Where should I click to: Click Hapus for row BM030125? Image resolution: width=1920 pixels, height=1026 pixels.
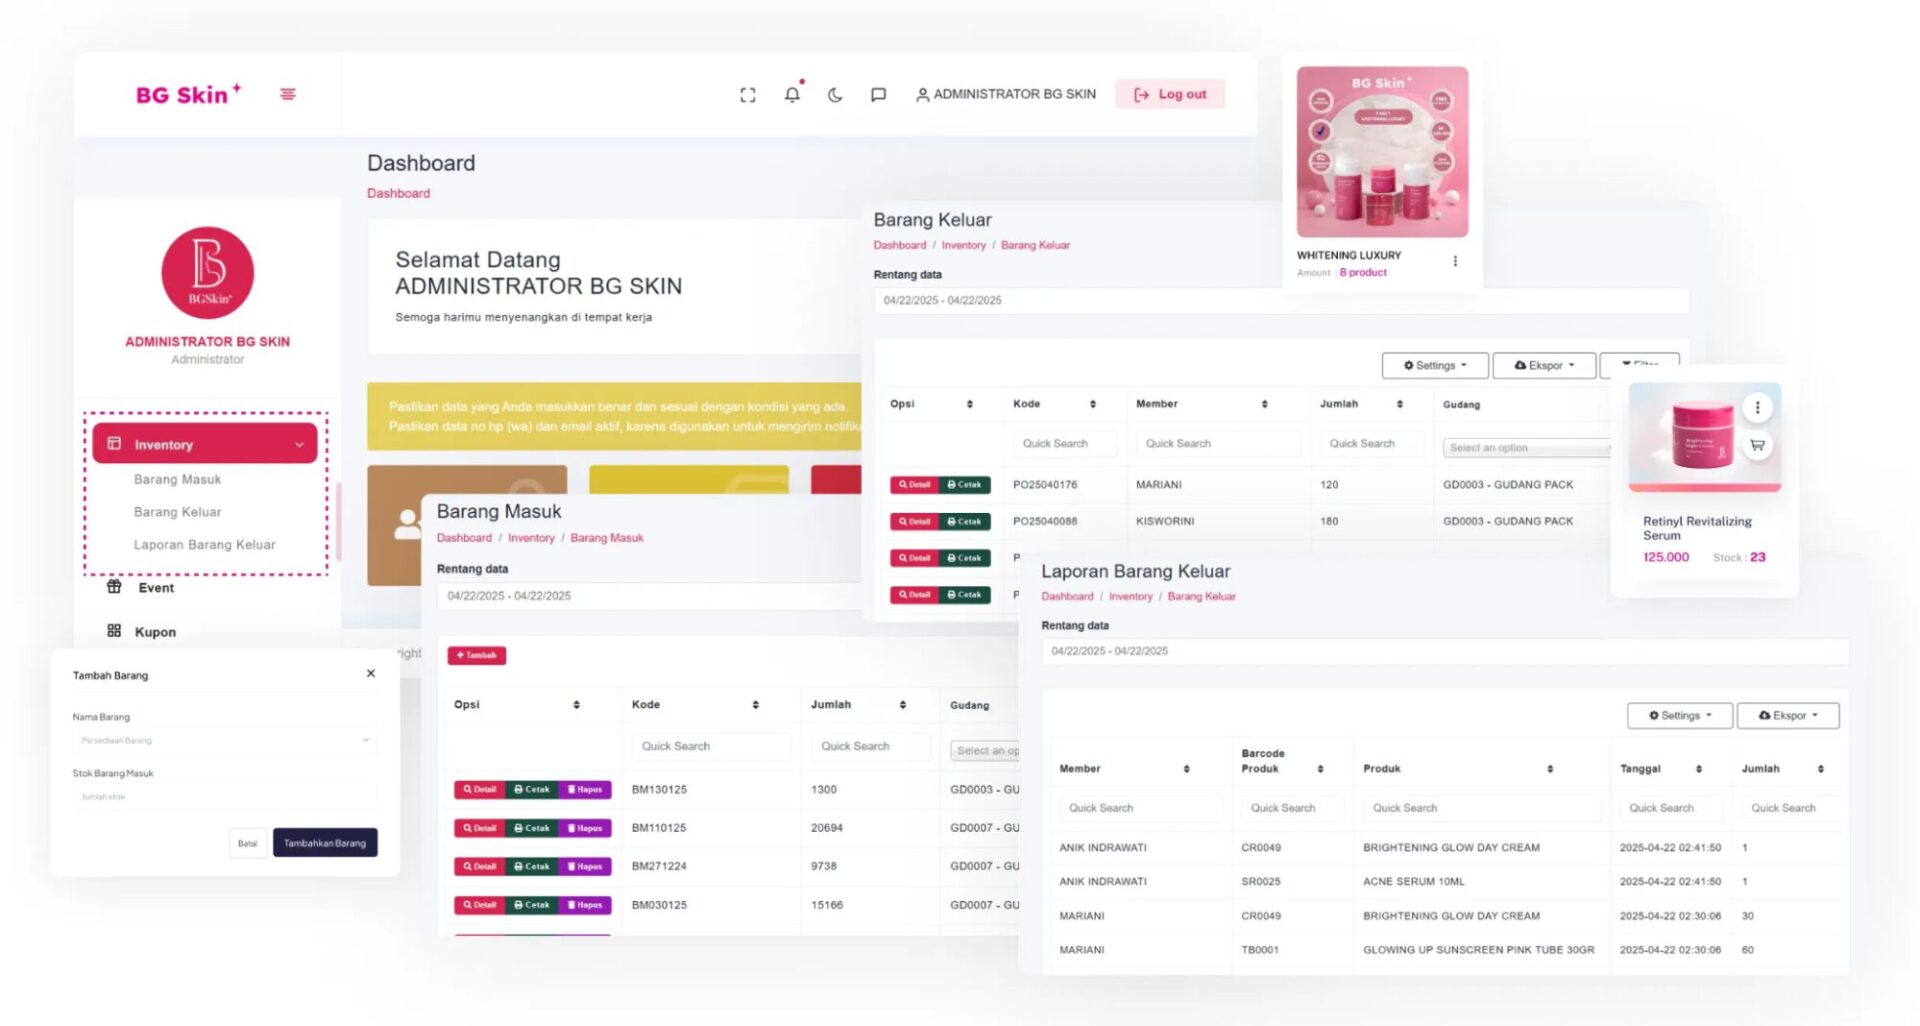pyautogui.click(x=585, y=905)
